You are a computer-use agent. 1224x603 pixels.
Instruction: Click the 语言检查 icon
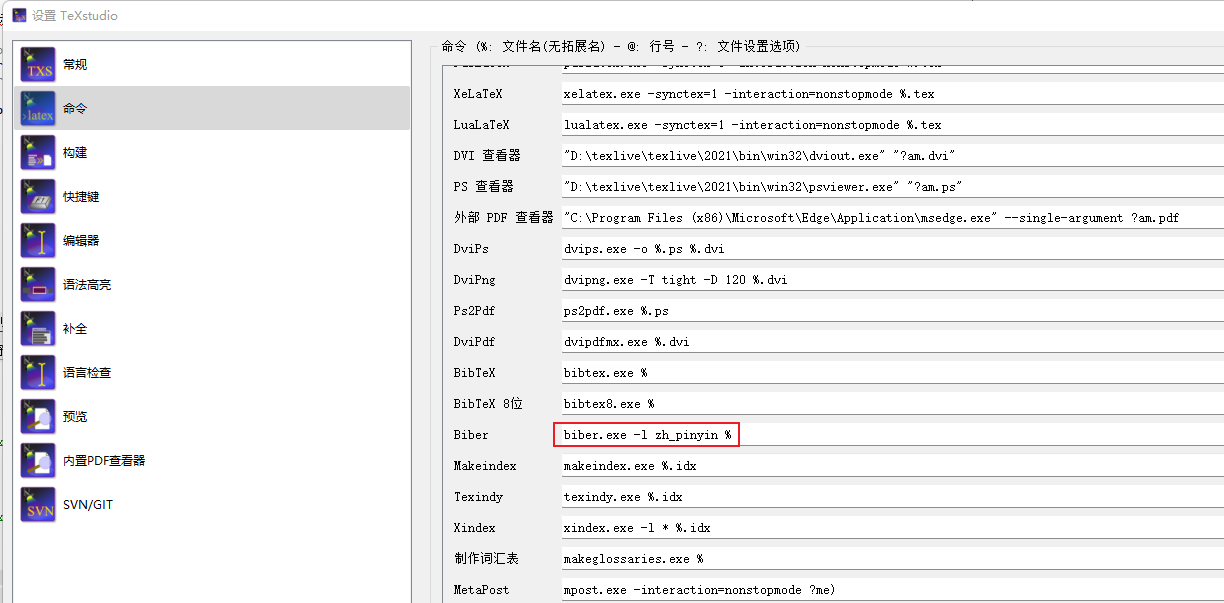[x=39, y=372]
